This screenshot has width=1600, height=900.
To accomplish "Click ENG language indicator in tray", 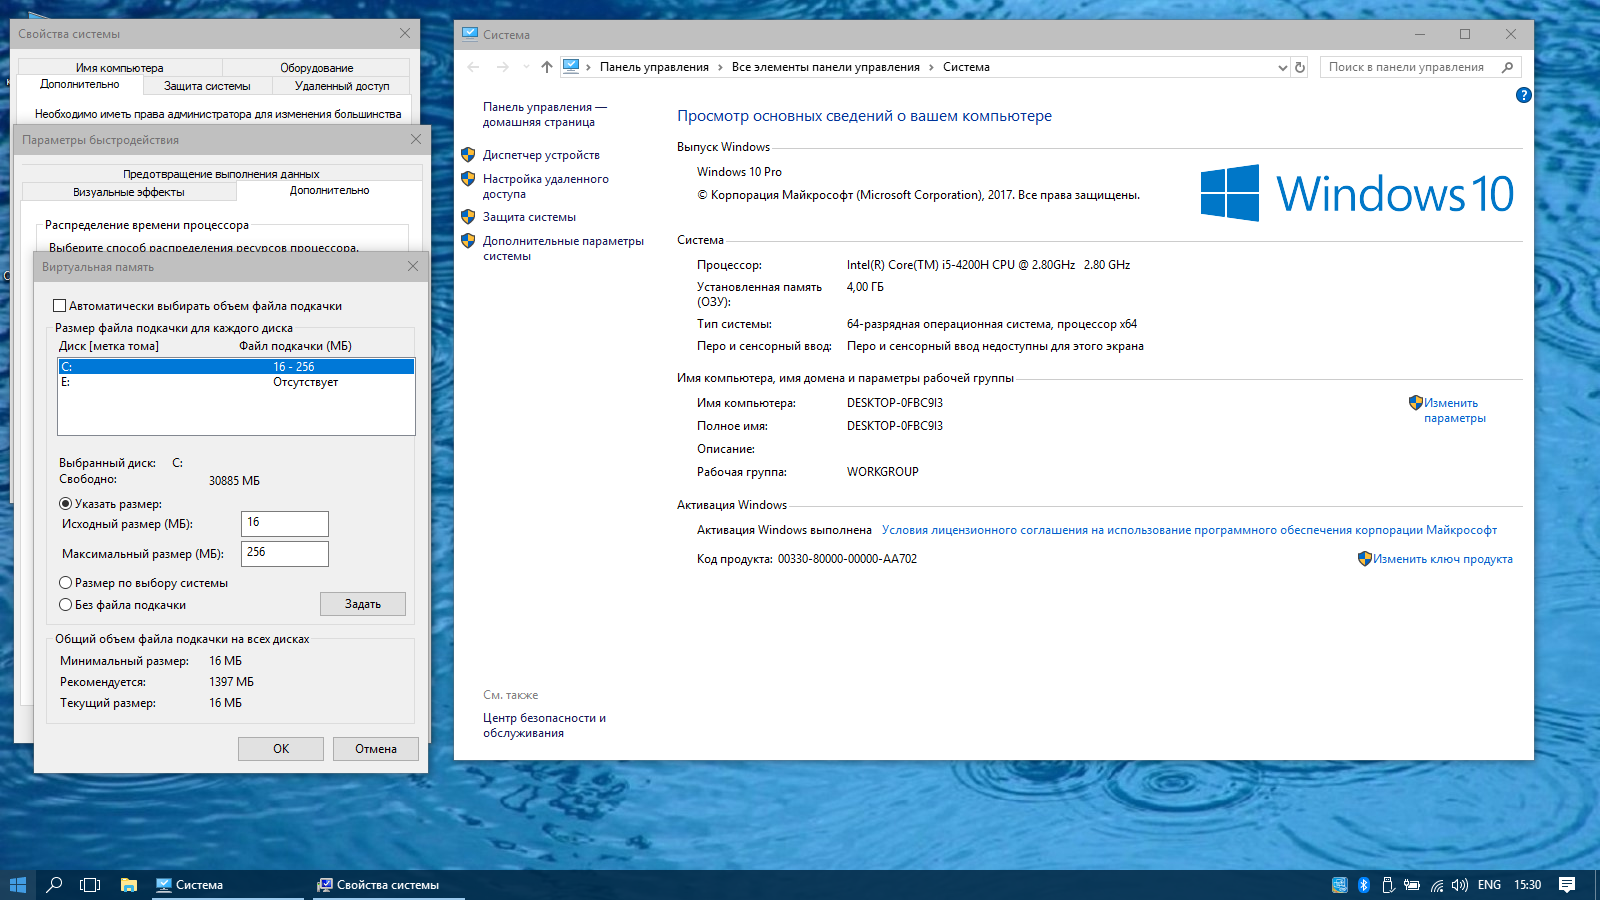I will pyautogui.click(x=1489, y=885).
